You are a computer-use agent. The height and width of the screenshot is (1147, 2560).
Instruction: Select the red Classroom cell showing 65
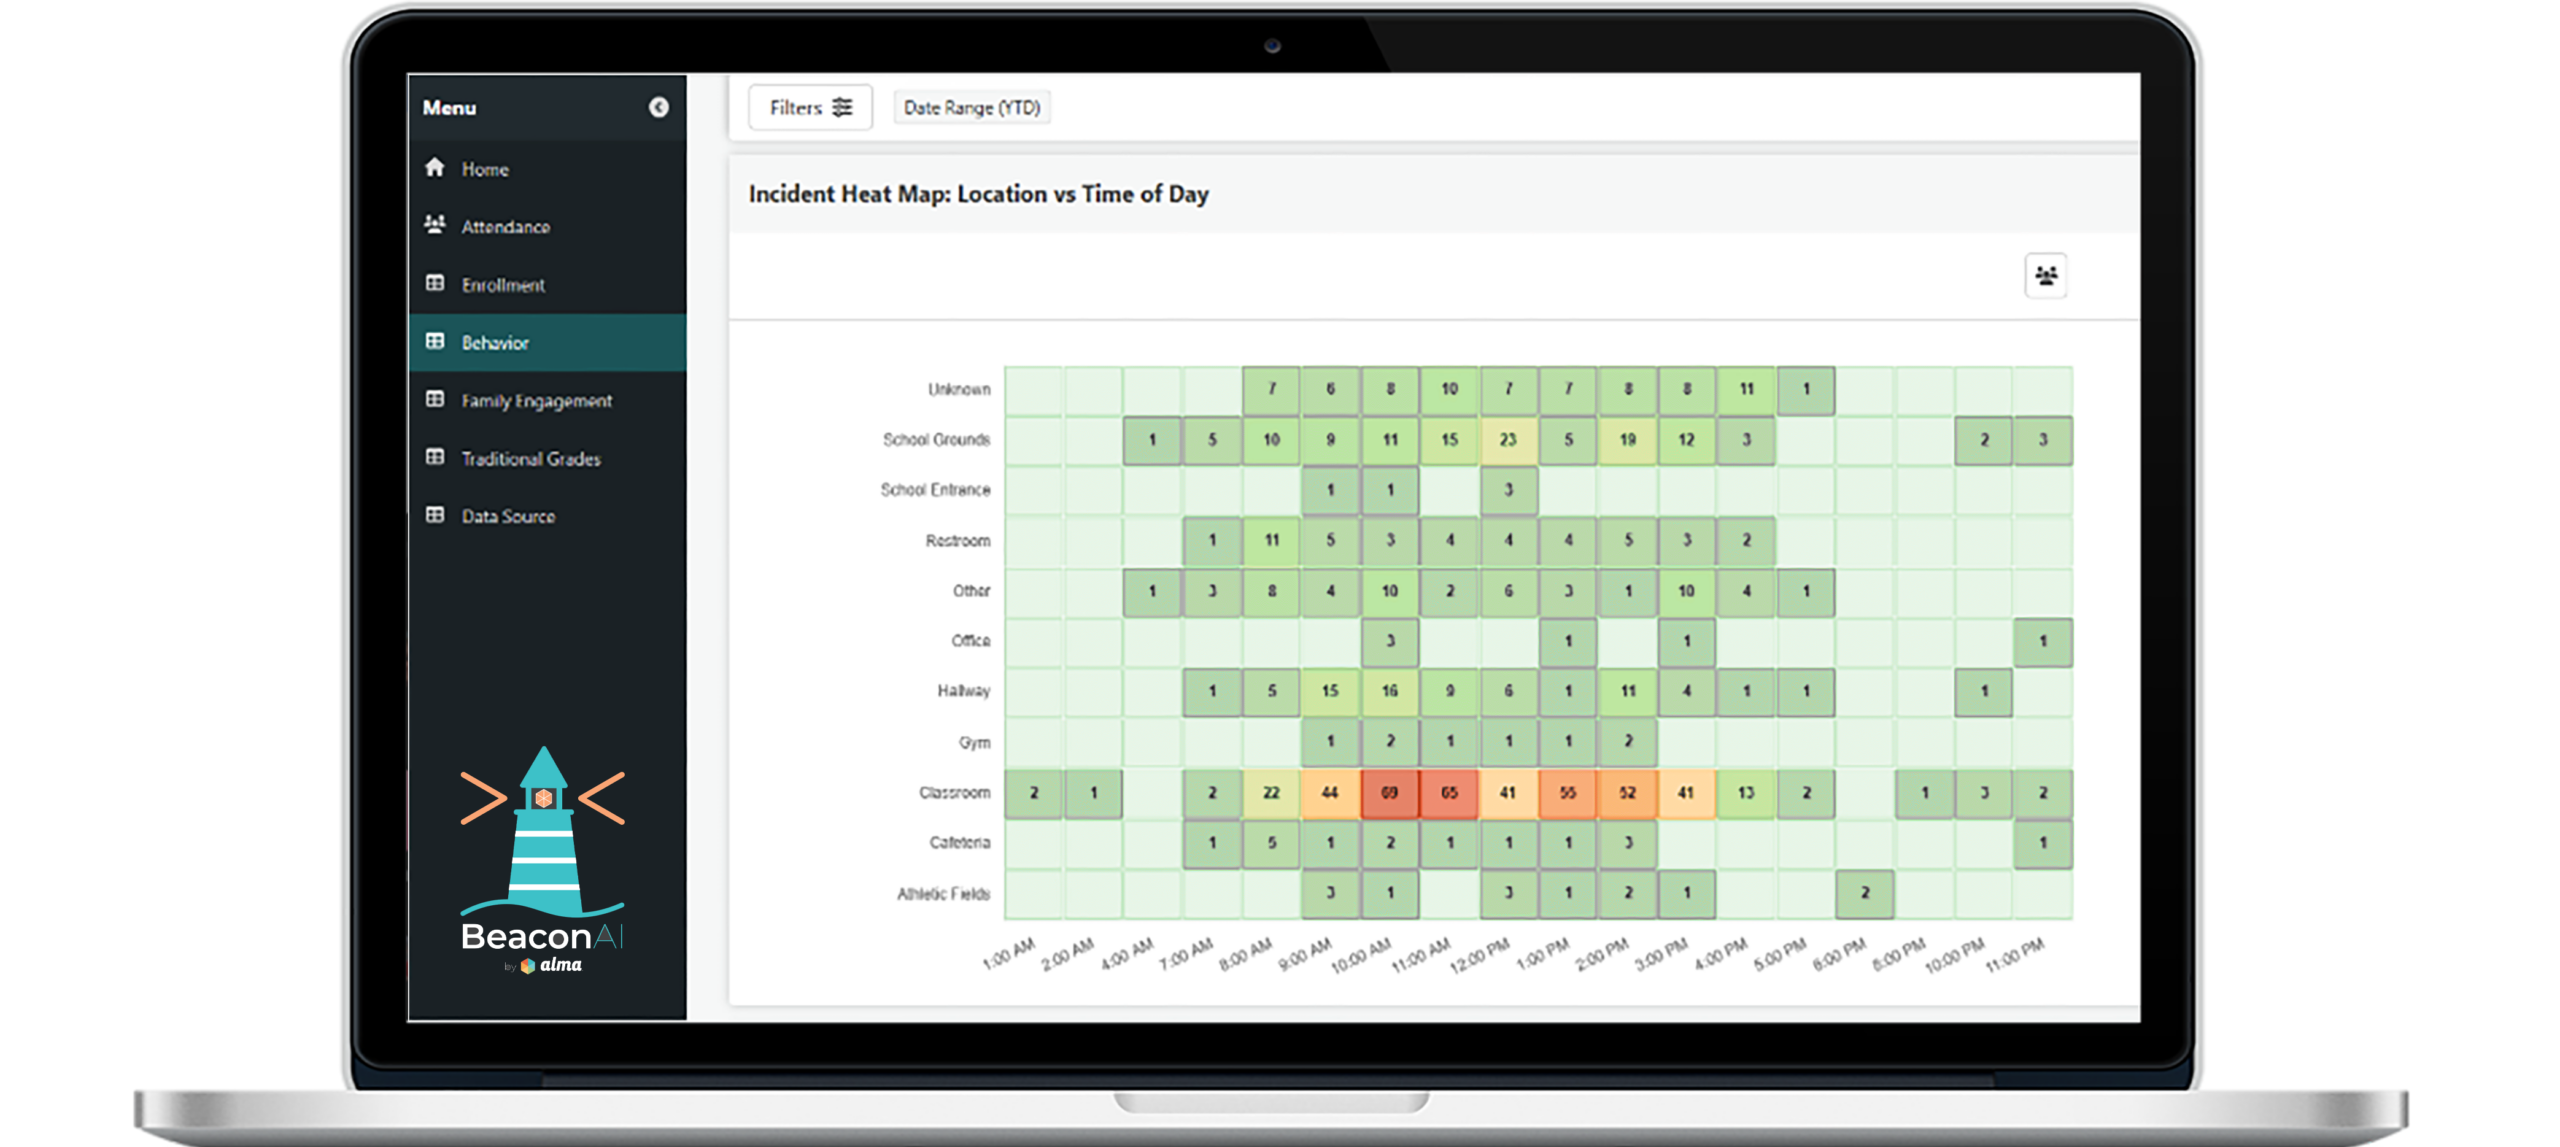pos(1449,792)
